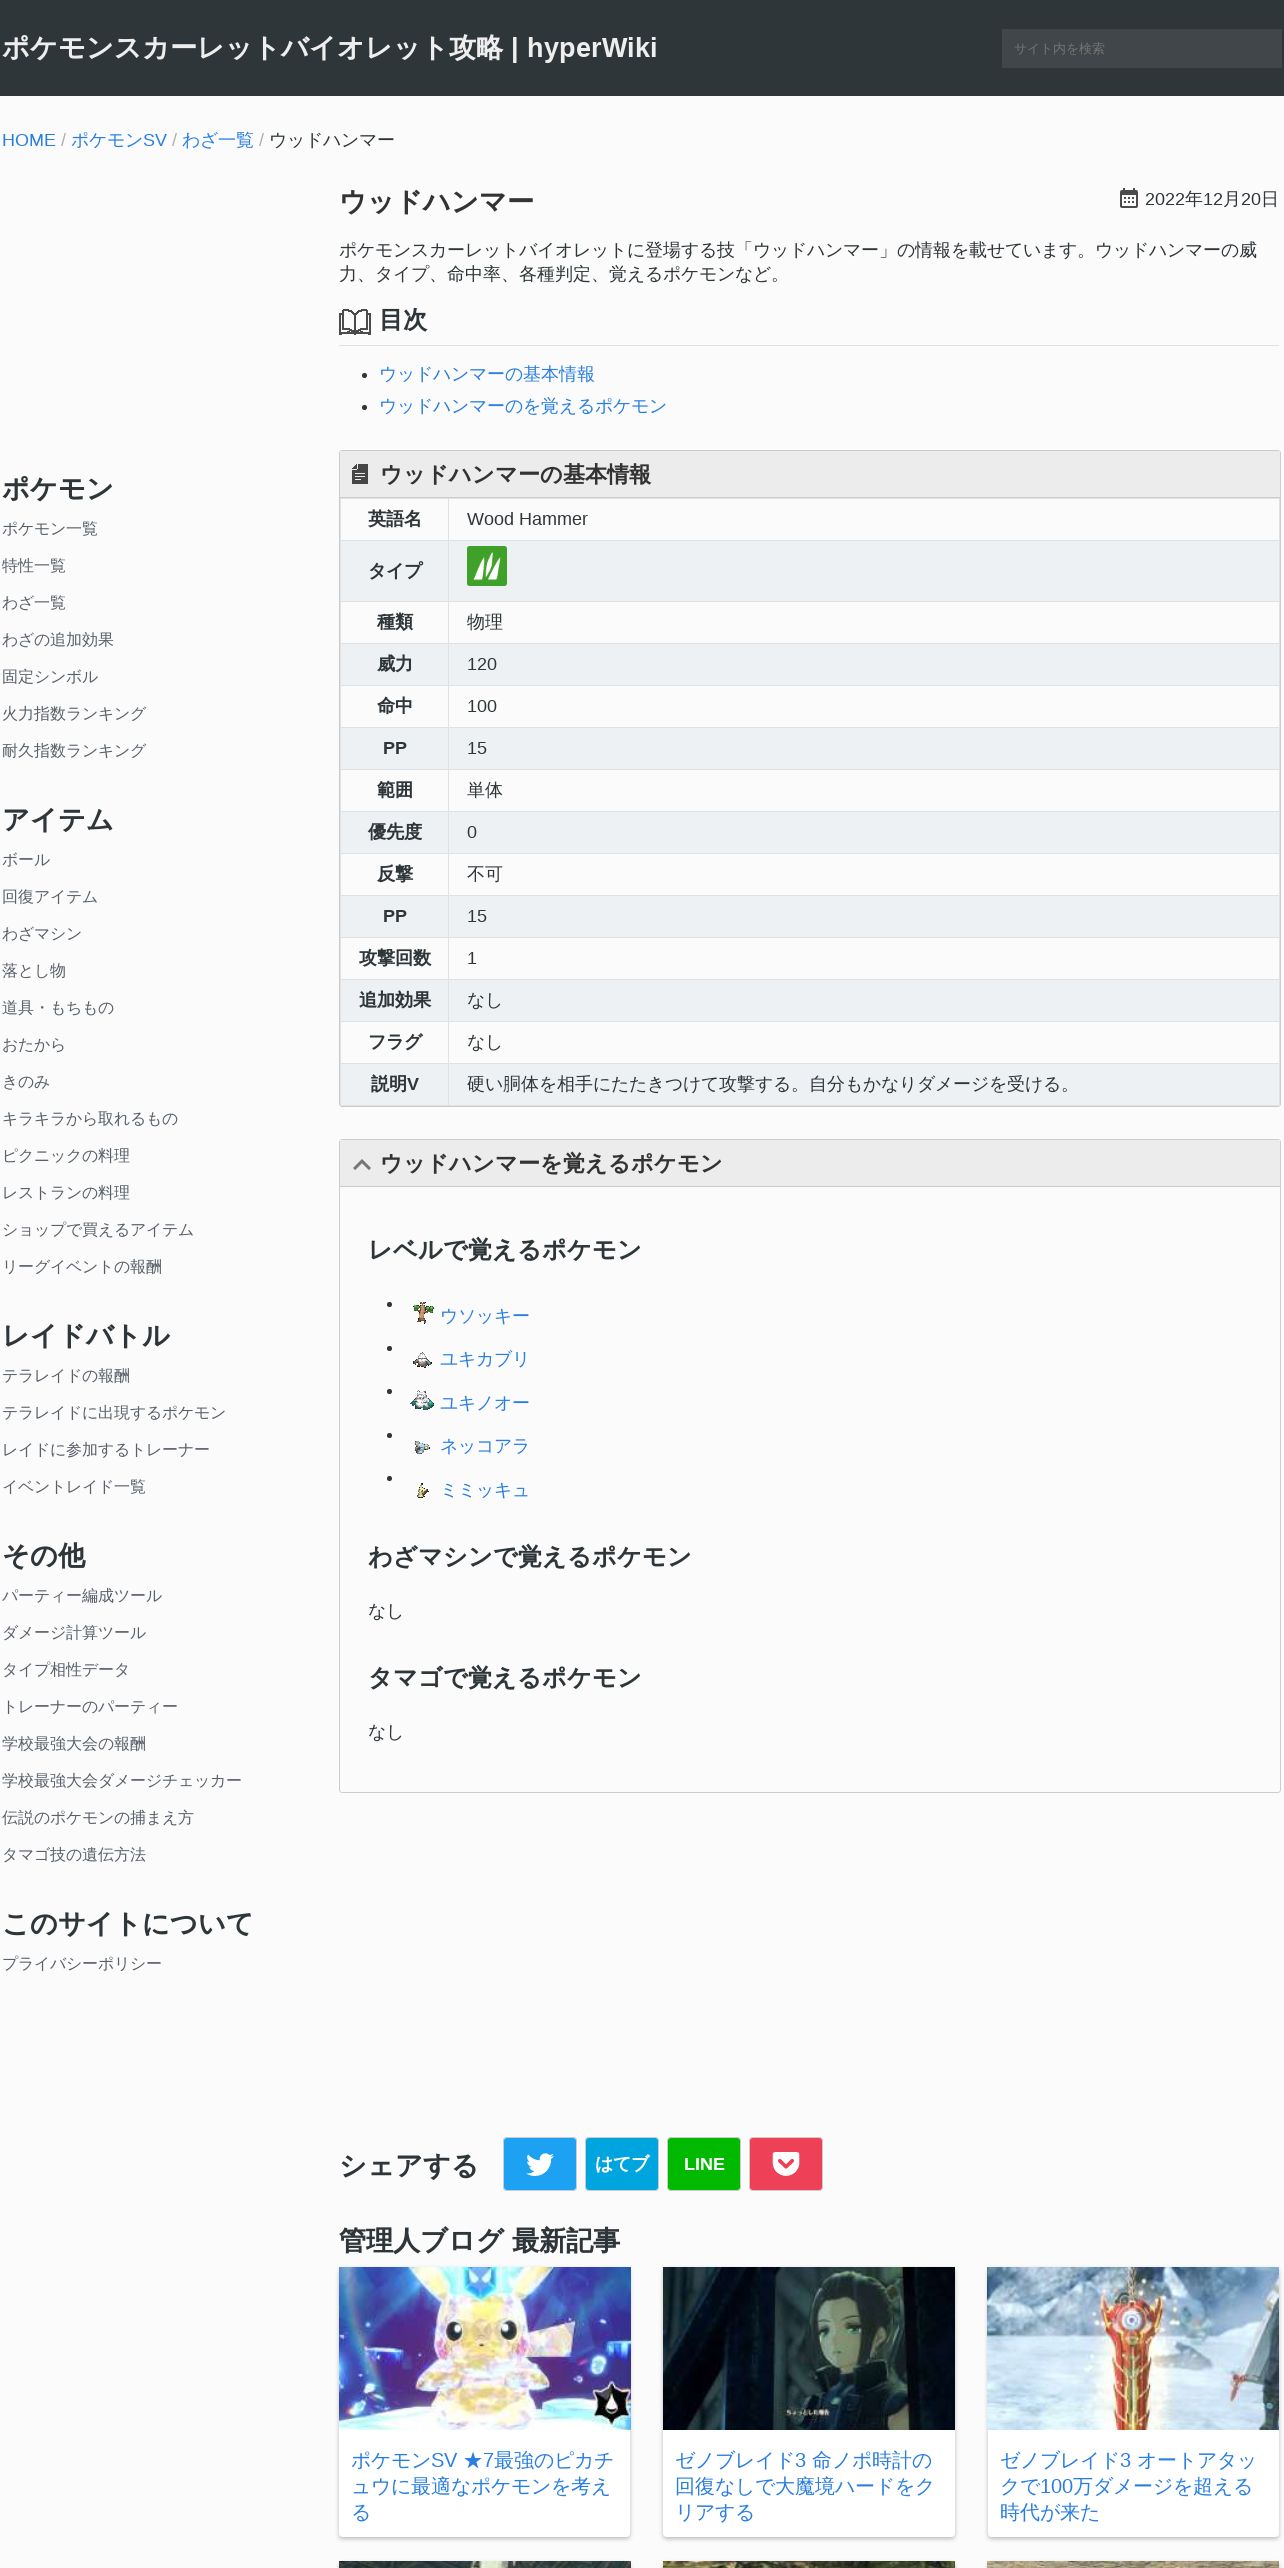Open テラレイドに出現するポケモン link
The image size is (1284, 2568).
114,1413
